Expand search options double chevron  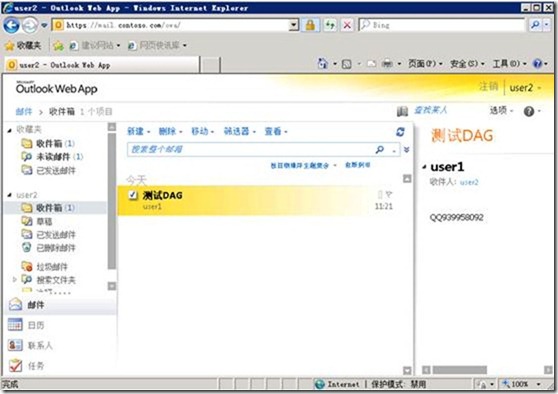click(406, 150)
